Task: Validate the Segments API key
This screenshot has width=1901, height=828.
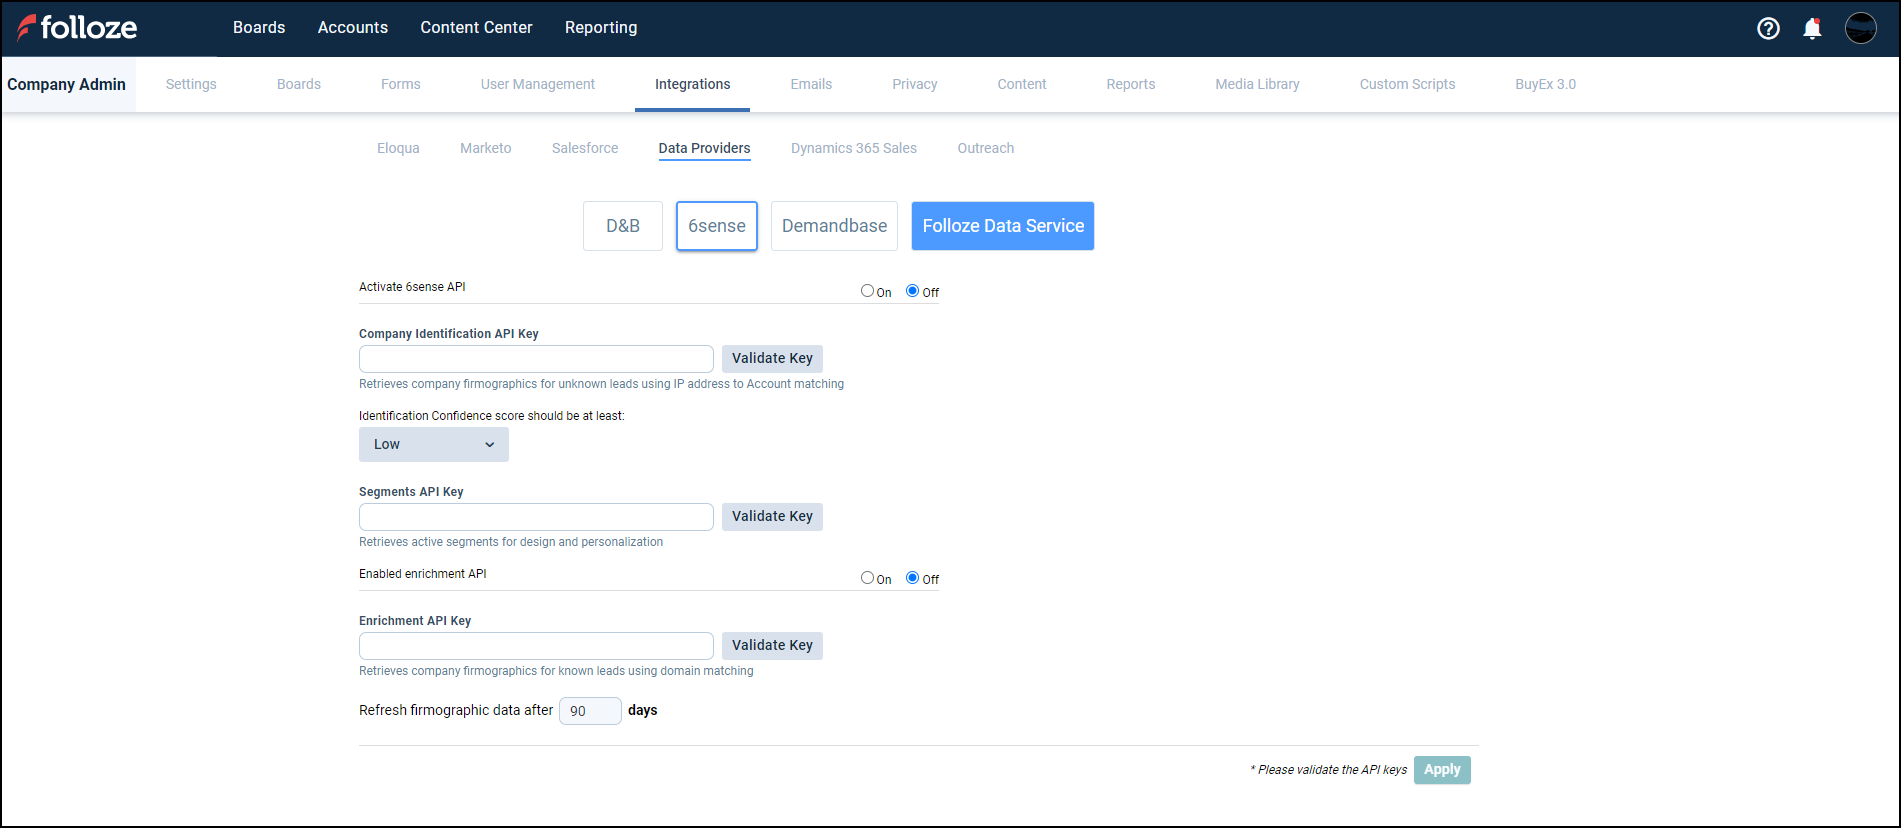Action: pyautogui.click(x=771, y=517)
